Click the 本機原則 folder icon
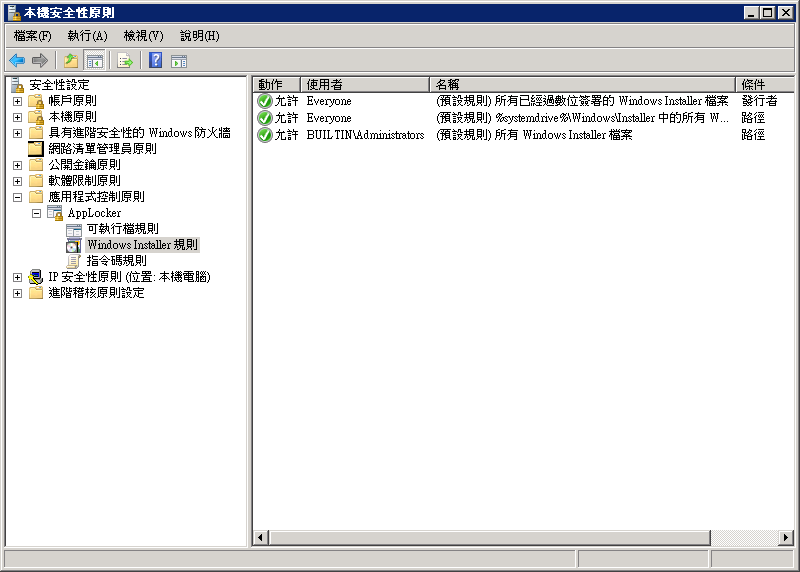The image size is (800, 572). pyautogui.click(x=36, y=117)
